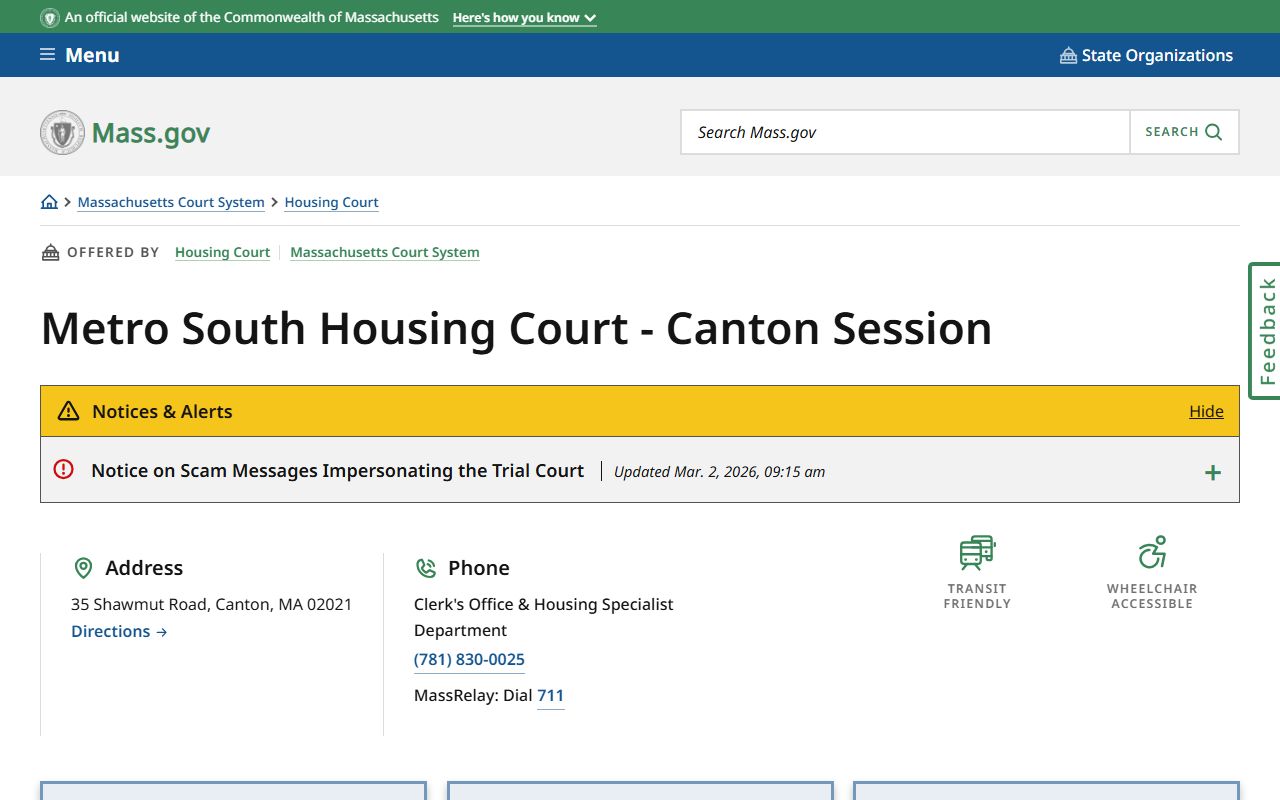Viewport: 1280px width, 800px height.
Task: Open the Menu in navigation bar
Action: 80,55
